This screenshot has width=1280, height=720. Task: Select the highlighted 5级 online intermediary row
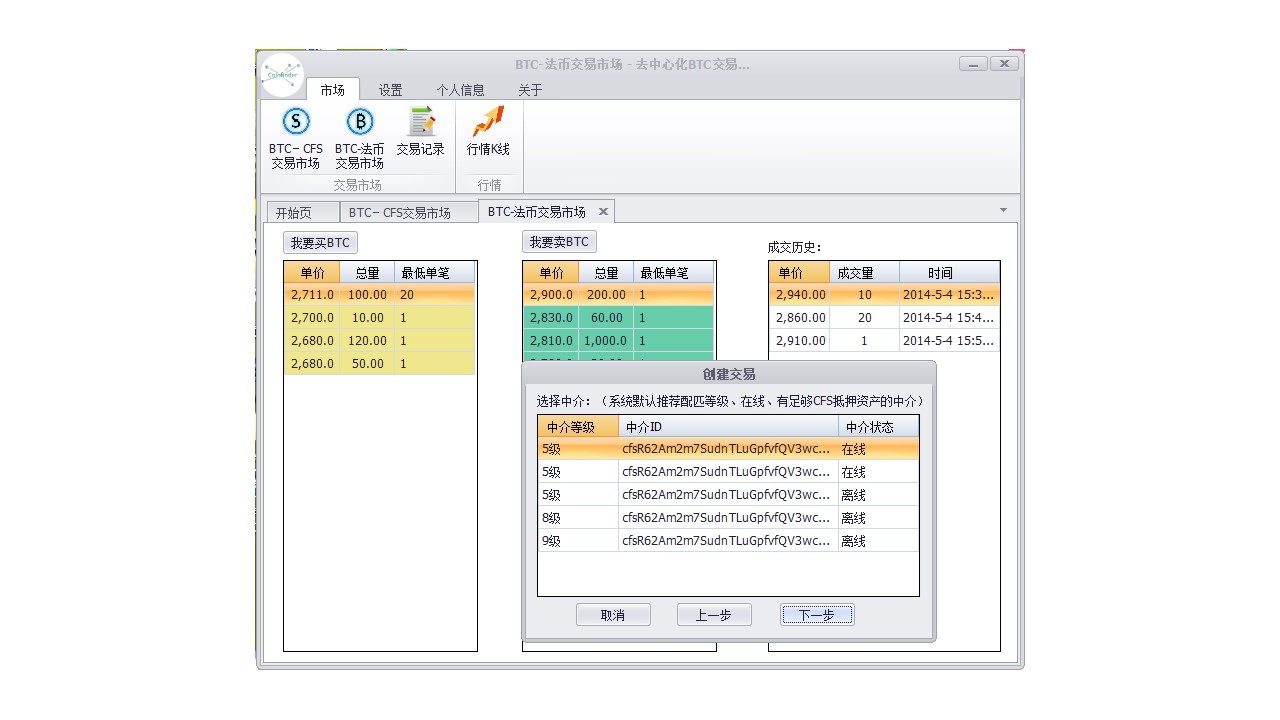coord(728,449)
